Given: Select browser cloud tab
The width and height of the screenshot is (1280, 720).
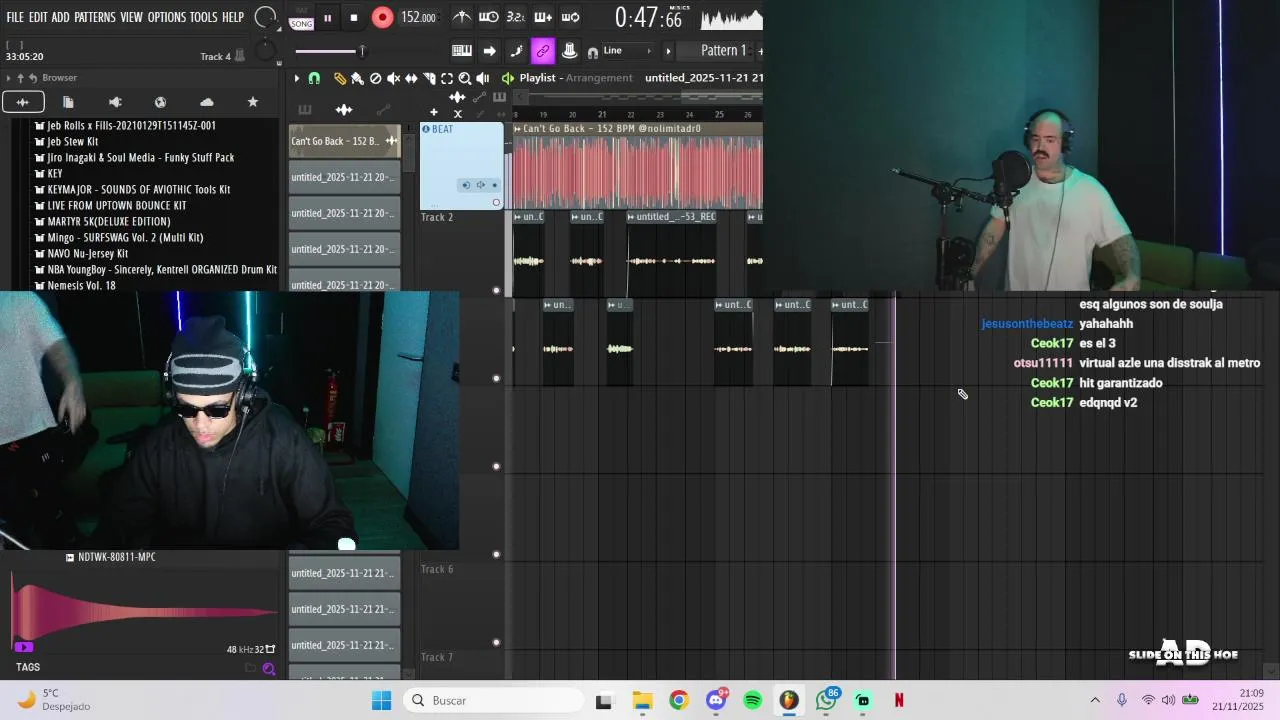Looking at the screenshot, I should [207, 102].
